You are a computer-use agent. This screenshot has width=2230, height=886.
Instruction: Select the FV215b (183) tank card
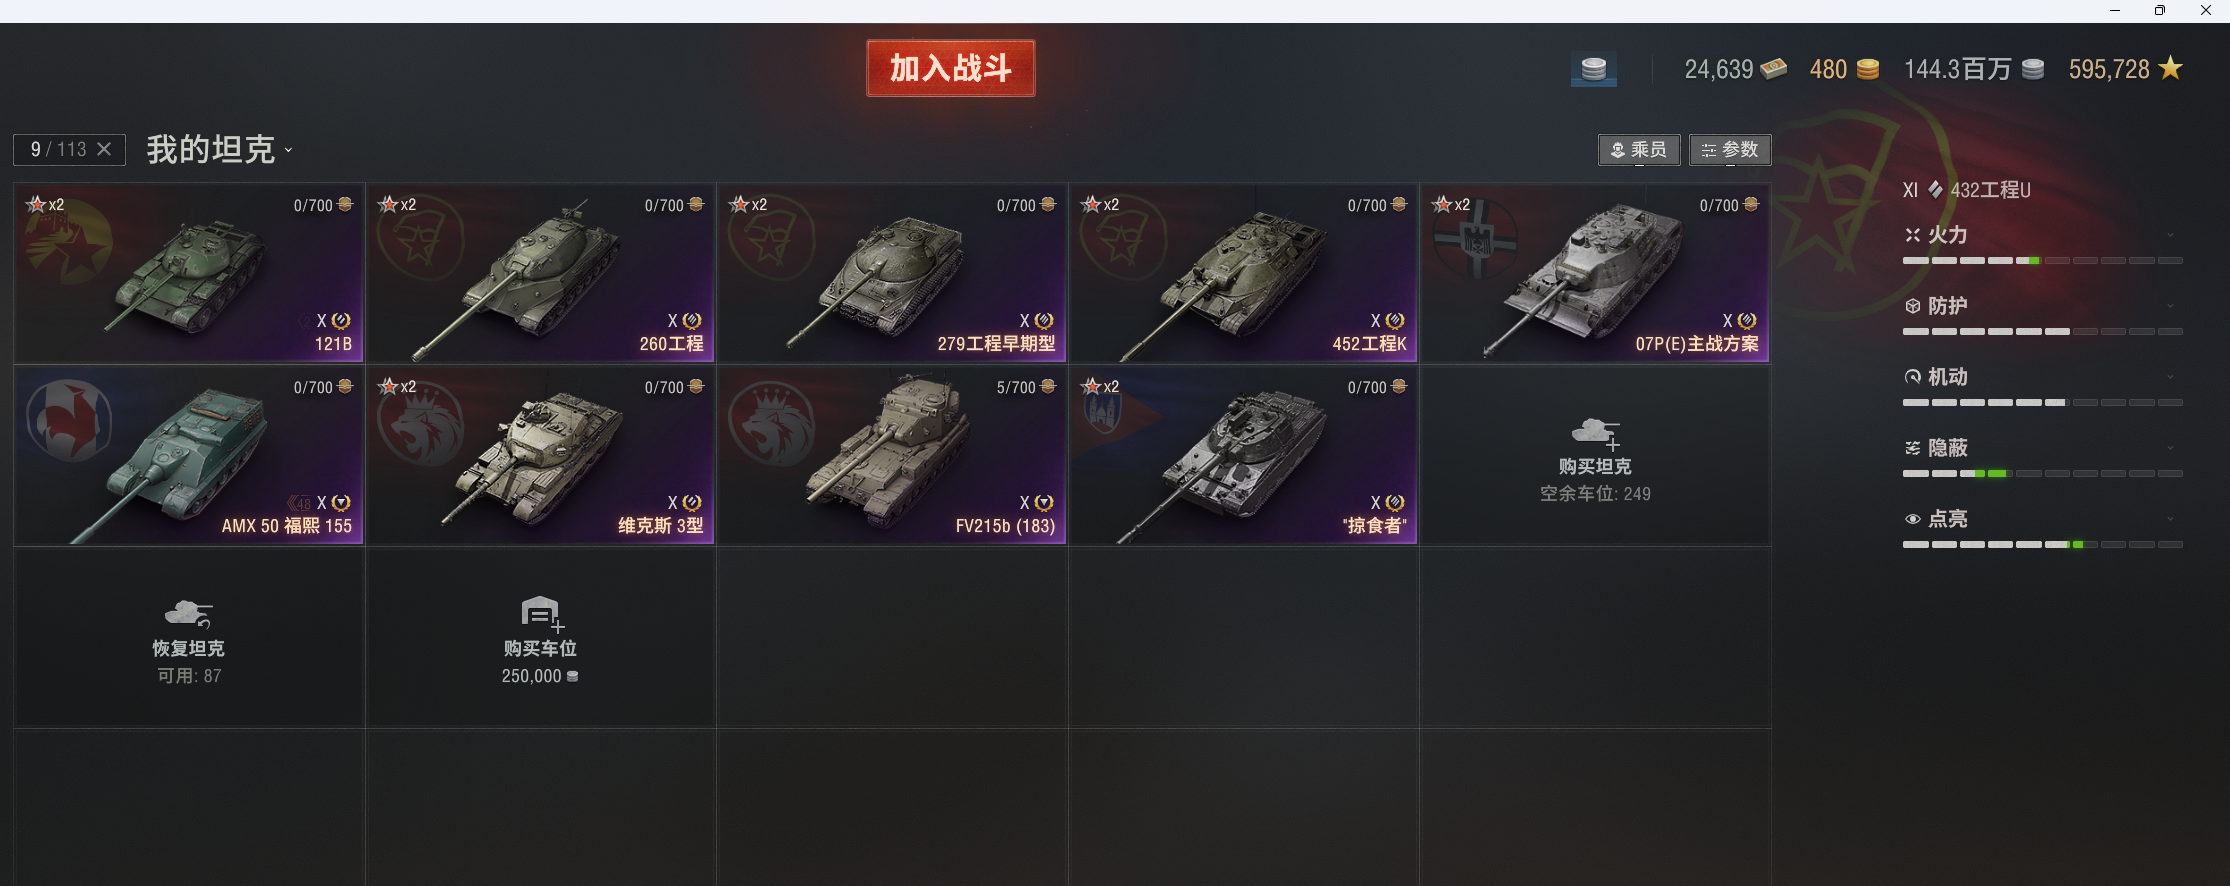[892, 455]
